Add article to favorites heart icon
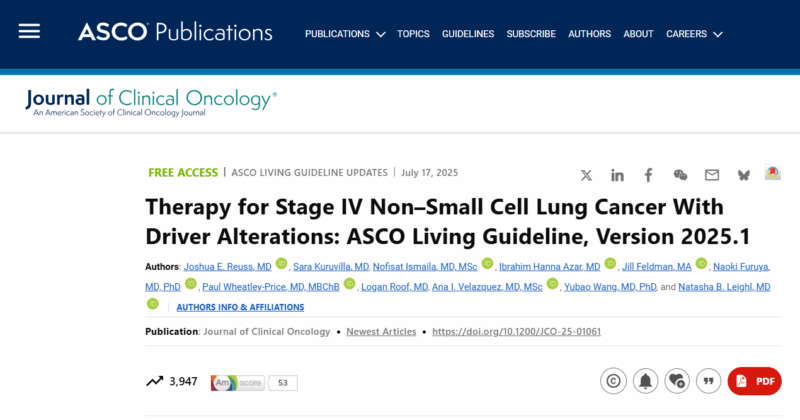Viewport: 800px width, 420px height. [x=677, y=381]
